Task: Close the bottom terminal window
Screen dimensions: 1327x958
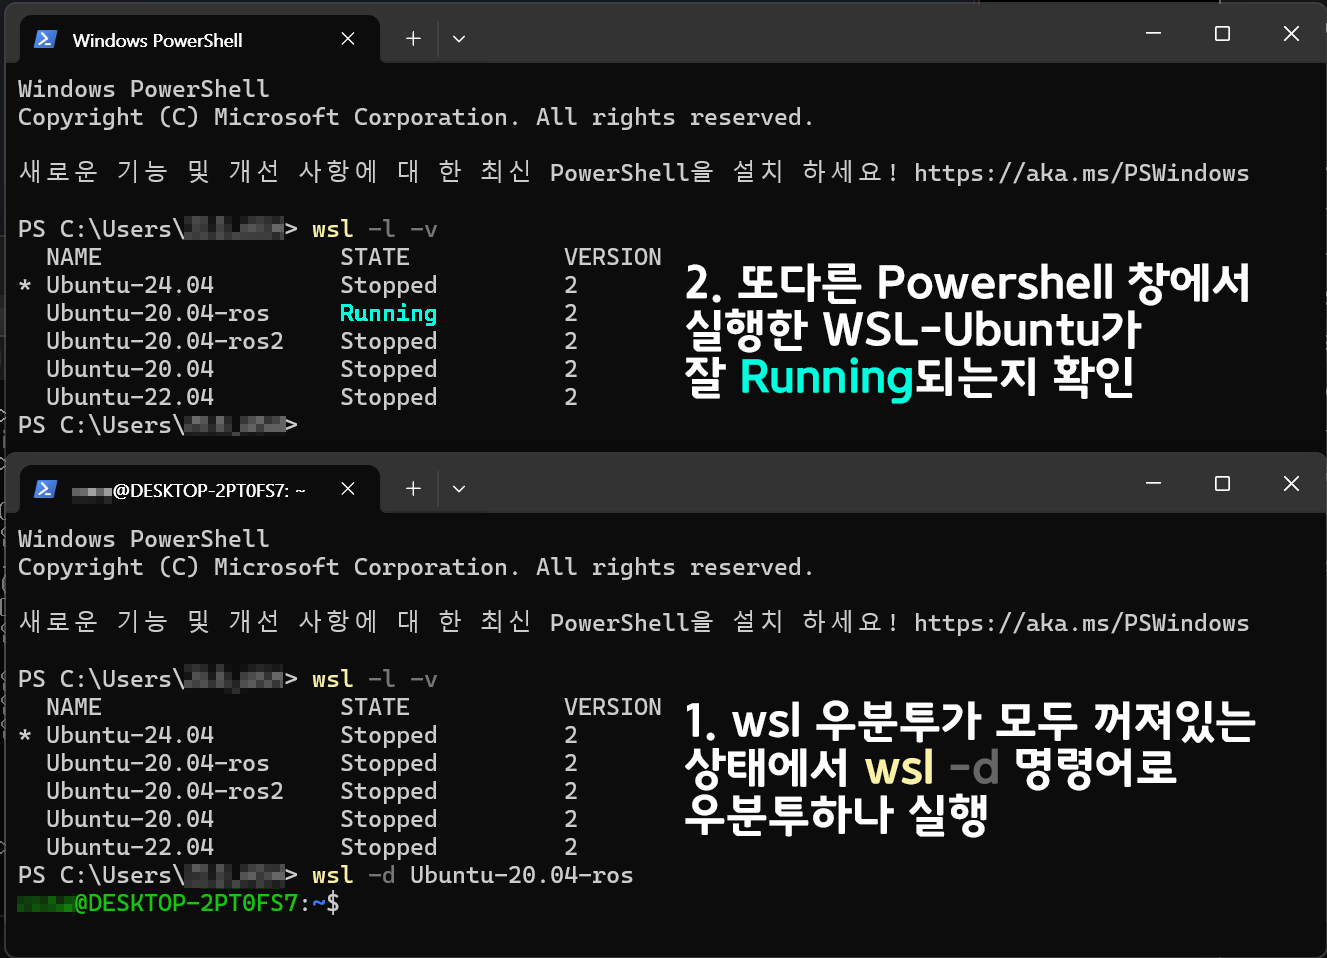Action: [x=1291, y=484]
